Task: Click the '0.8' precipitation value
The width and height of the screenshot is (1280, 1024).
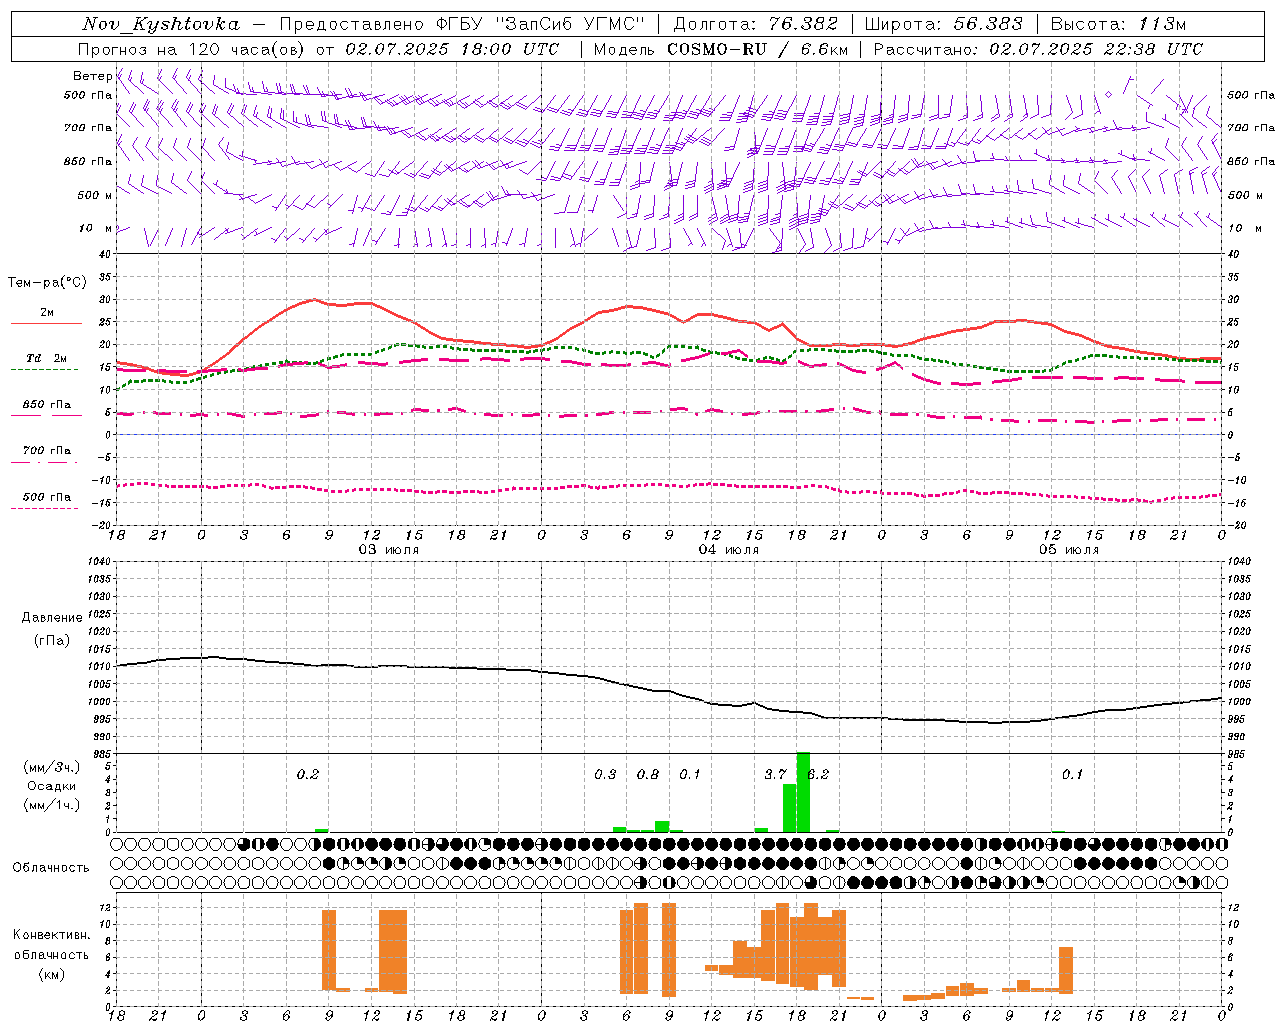Action: 648,775
